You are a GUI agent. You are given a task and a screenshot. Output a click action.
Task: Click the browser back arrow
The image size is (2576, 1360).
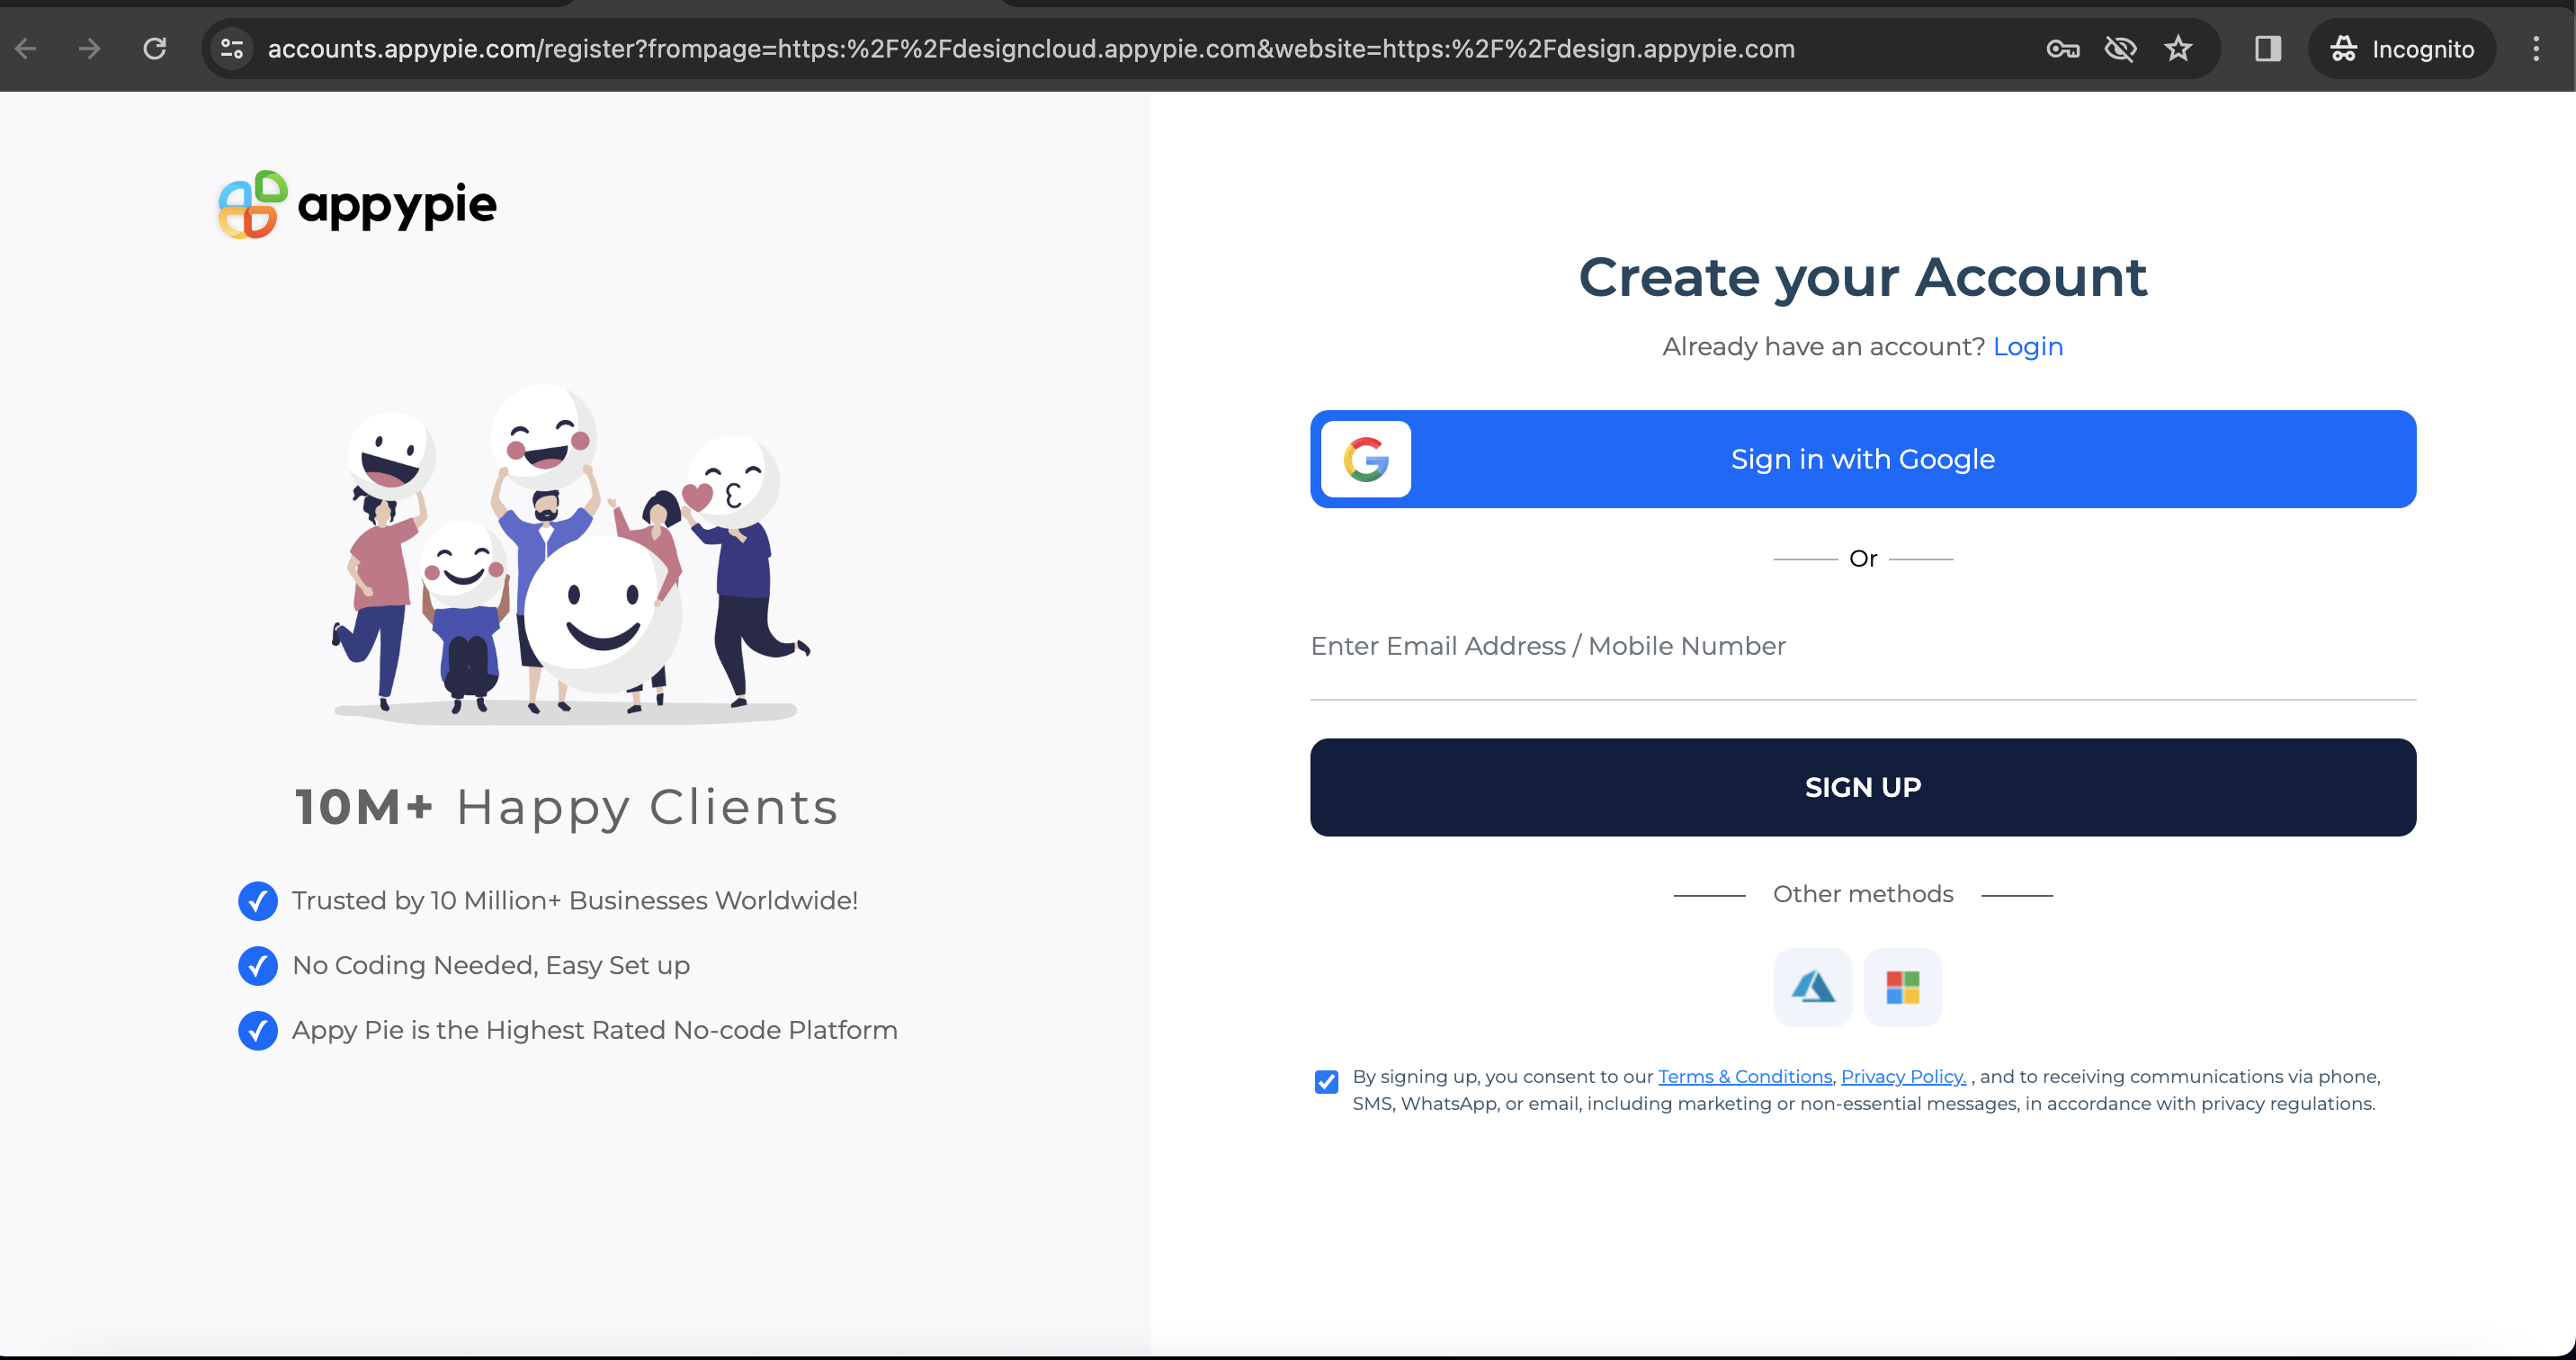tap(26, 48)
